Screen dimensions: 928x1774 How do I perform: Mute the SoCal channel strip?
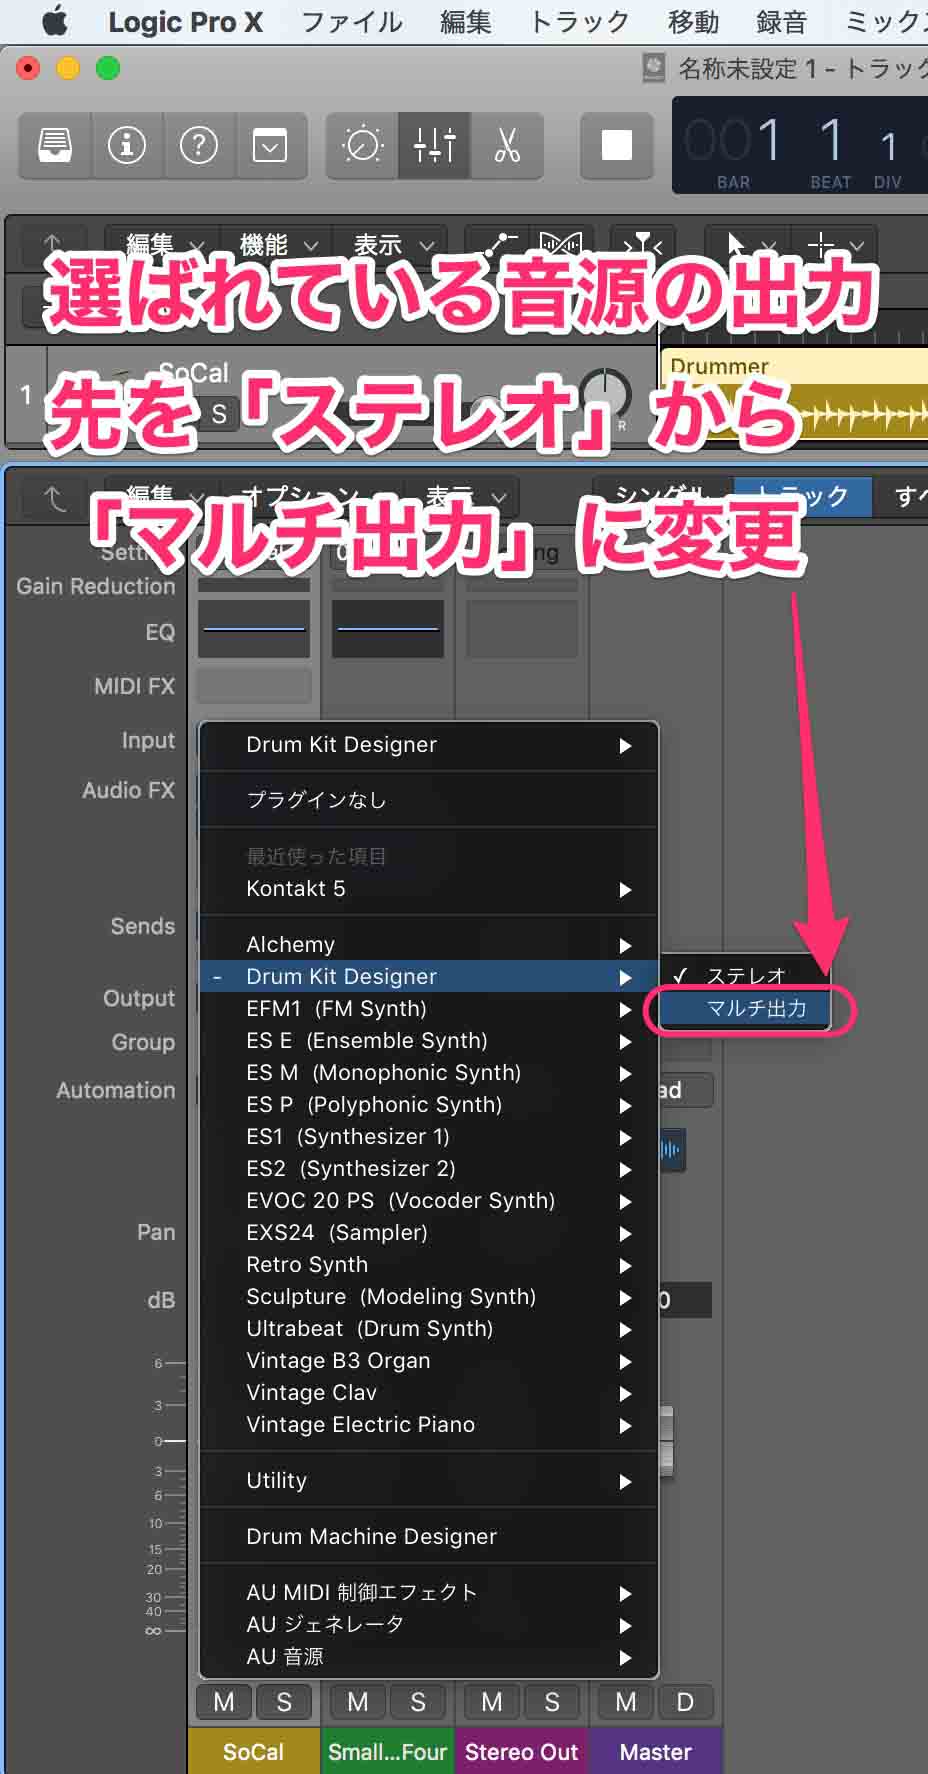pos(224,1702)
